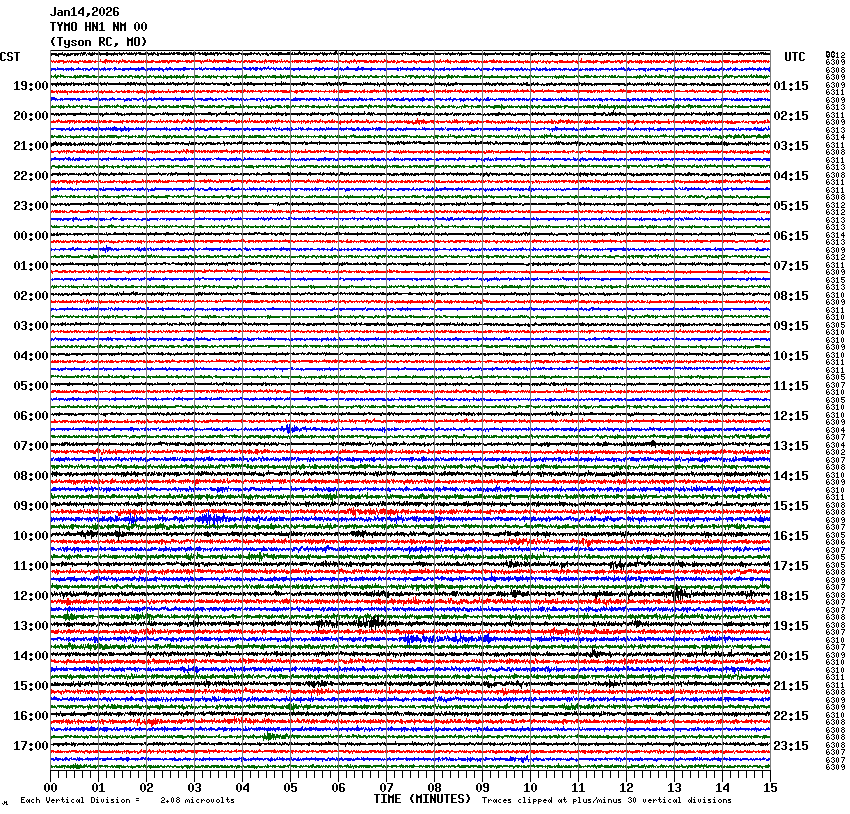Click the 17:00 CST row label
The height and width of the screenshot is (814, 850).
pos(30,746)
